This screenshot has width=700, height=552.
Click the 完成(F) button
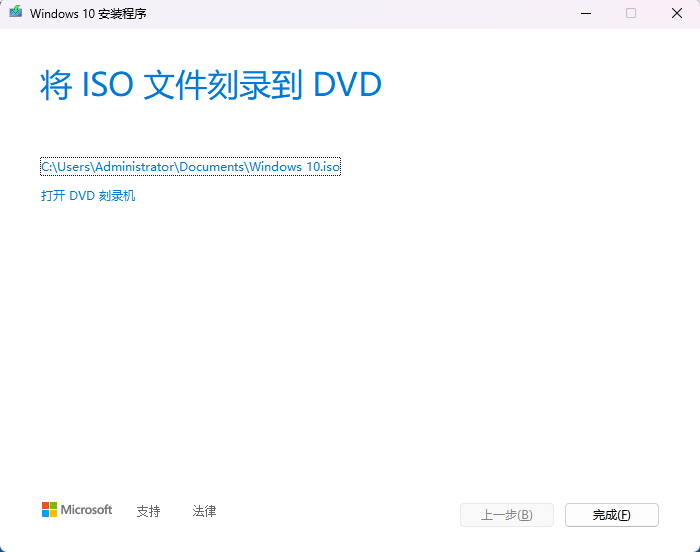[x=612, y=515]
